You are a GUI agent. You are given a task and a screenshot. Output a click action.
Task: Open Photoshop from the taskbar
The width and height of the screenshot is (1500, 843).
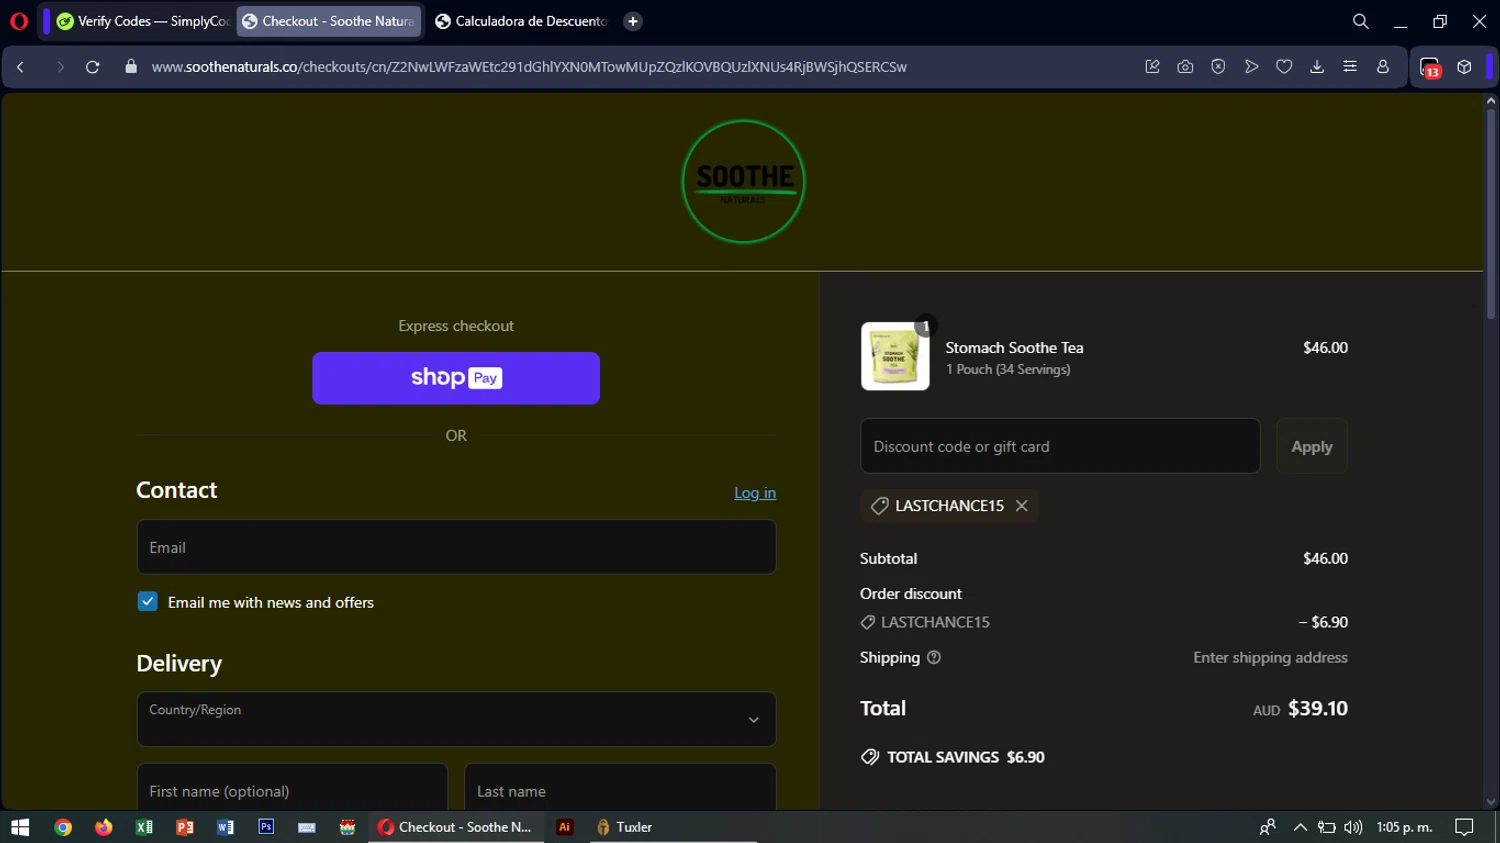coord(266,827)
